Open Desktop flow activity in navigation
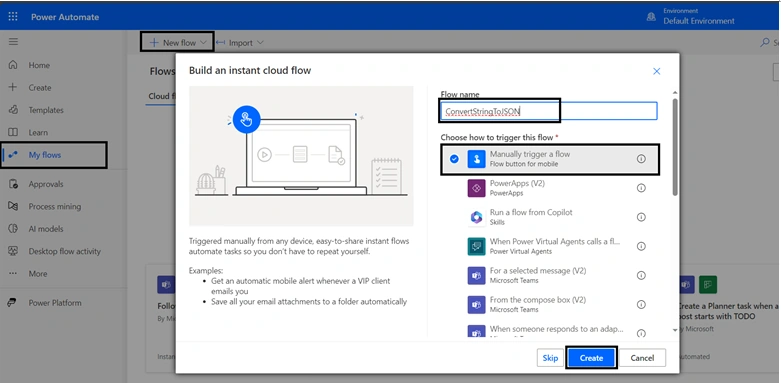The height and width of the screenshot is (383, 781). tap(64, 251)
